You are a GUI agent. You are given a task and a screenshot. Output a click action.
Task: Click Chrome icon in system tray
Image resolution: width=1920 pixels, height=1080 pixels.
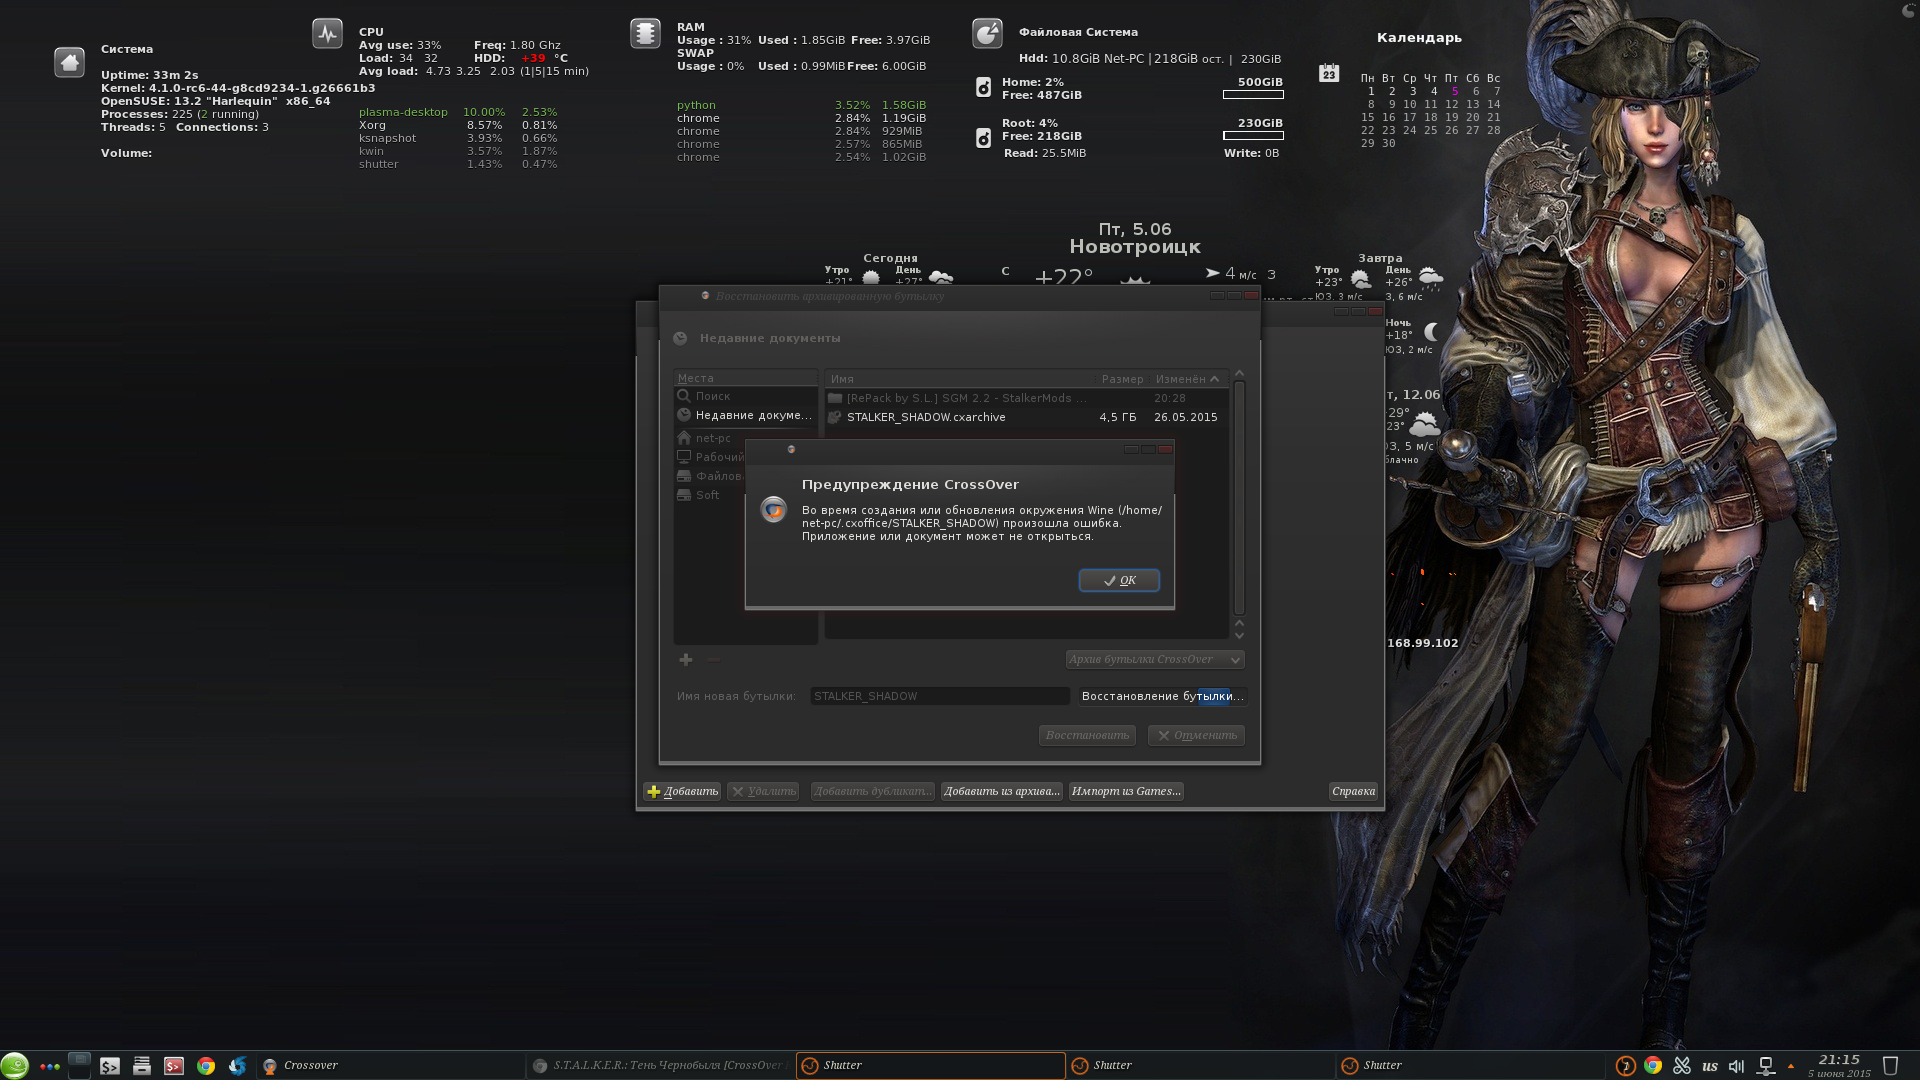pos(1653,1066)
